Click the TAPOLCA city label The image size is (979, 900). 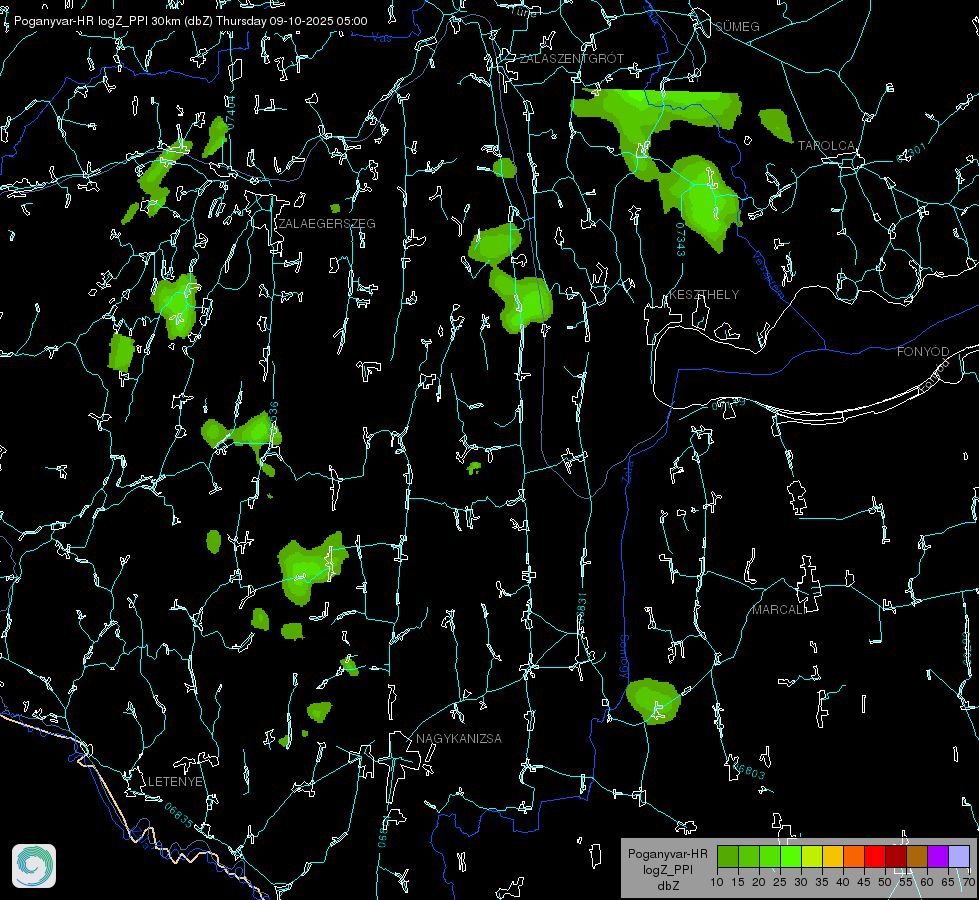[x=827, y=146]
